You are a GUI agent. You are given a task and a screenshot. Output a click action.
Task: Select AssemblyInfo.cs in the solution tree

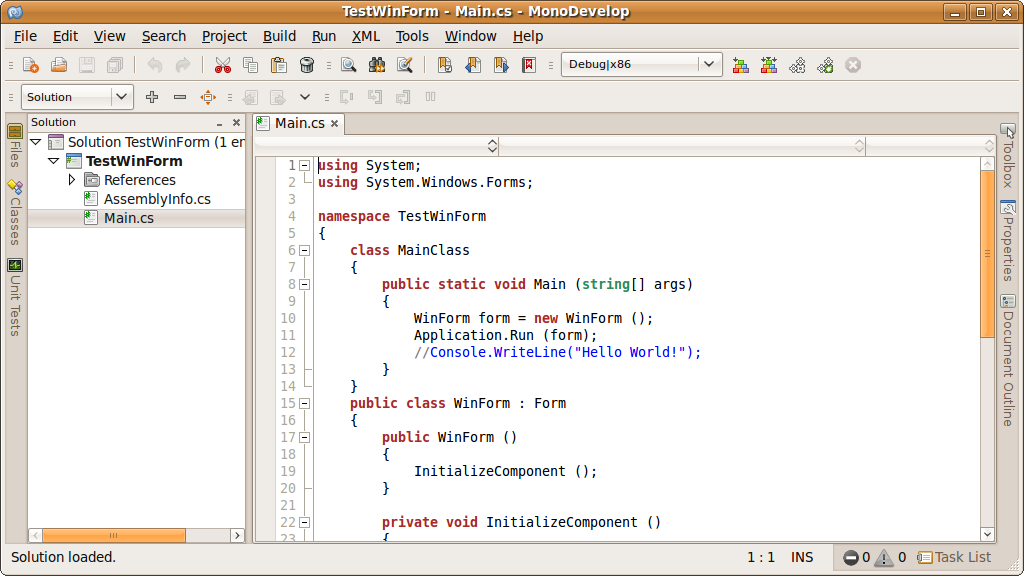point(157,199)
